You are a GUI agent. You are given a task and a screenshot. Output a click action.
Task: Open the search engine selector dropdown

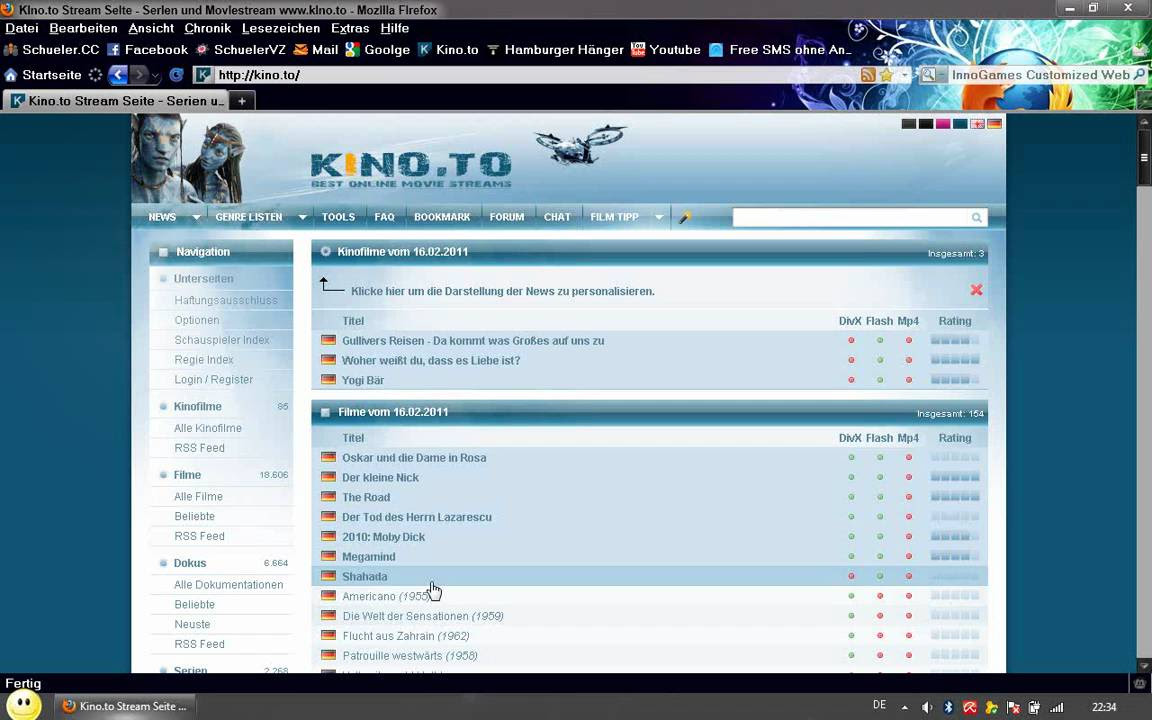(x=932, y=75)
